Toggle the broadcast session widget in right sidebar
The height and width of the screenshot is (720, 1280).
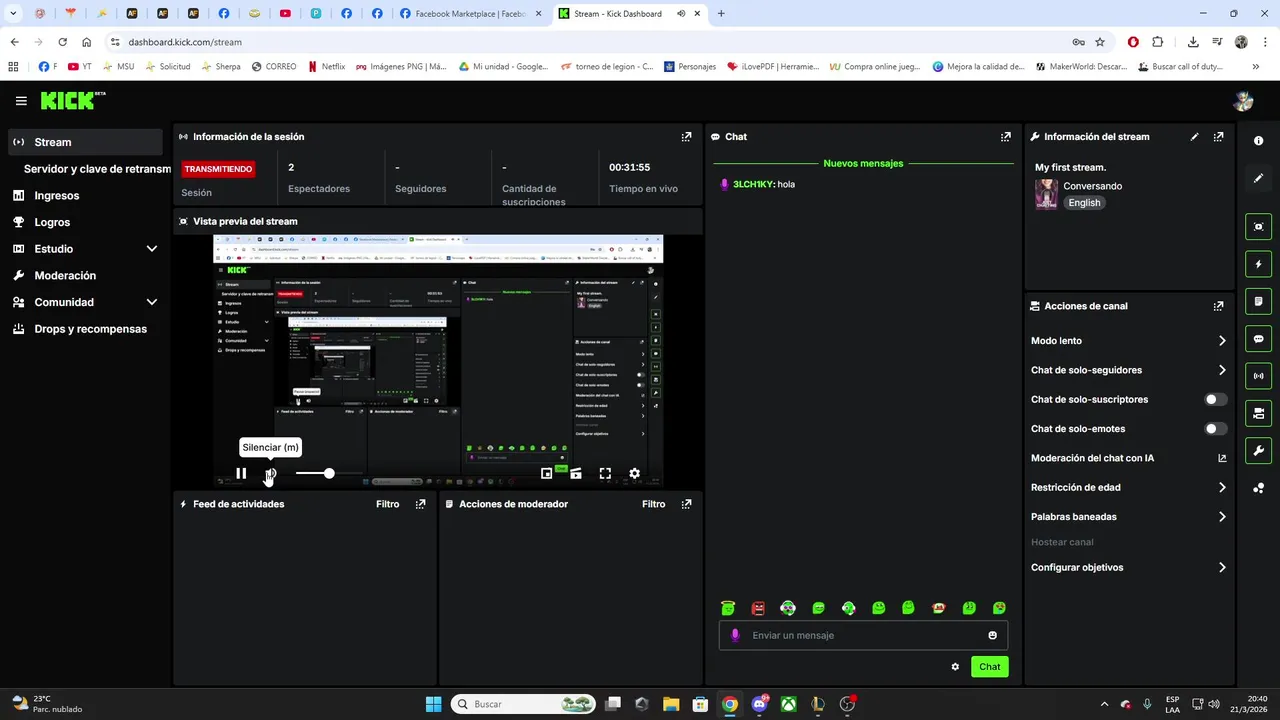(x=1258, y=376)
